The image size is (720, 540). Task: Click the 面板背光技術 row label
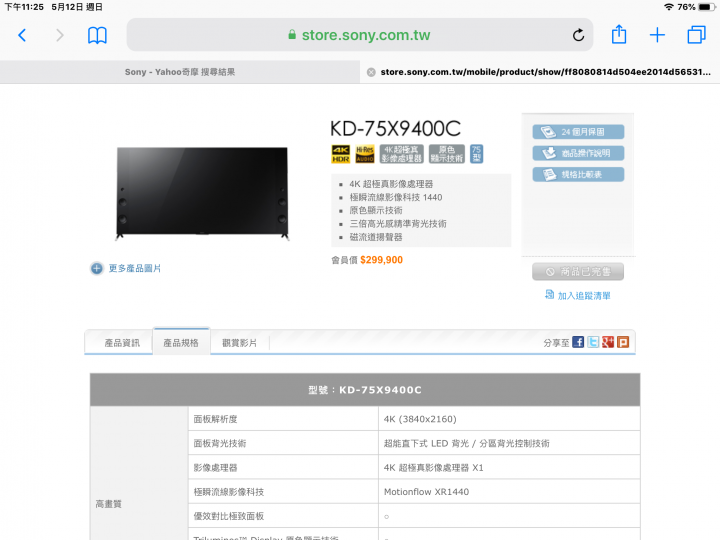tap(220, 443)
